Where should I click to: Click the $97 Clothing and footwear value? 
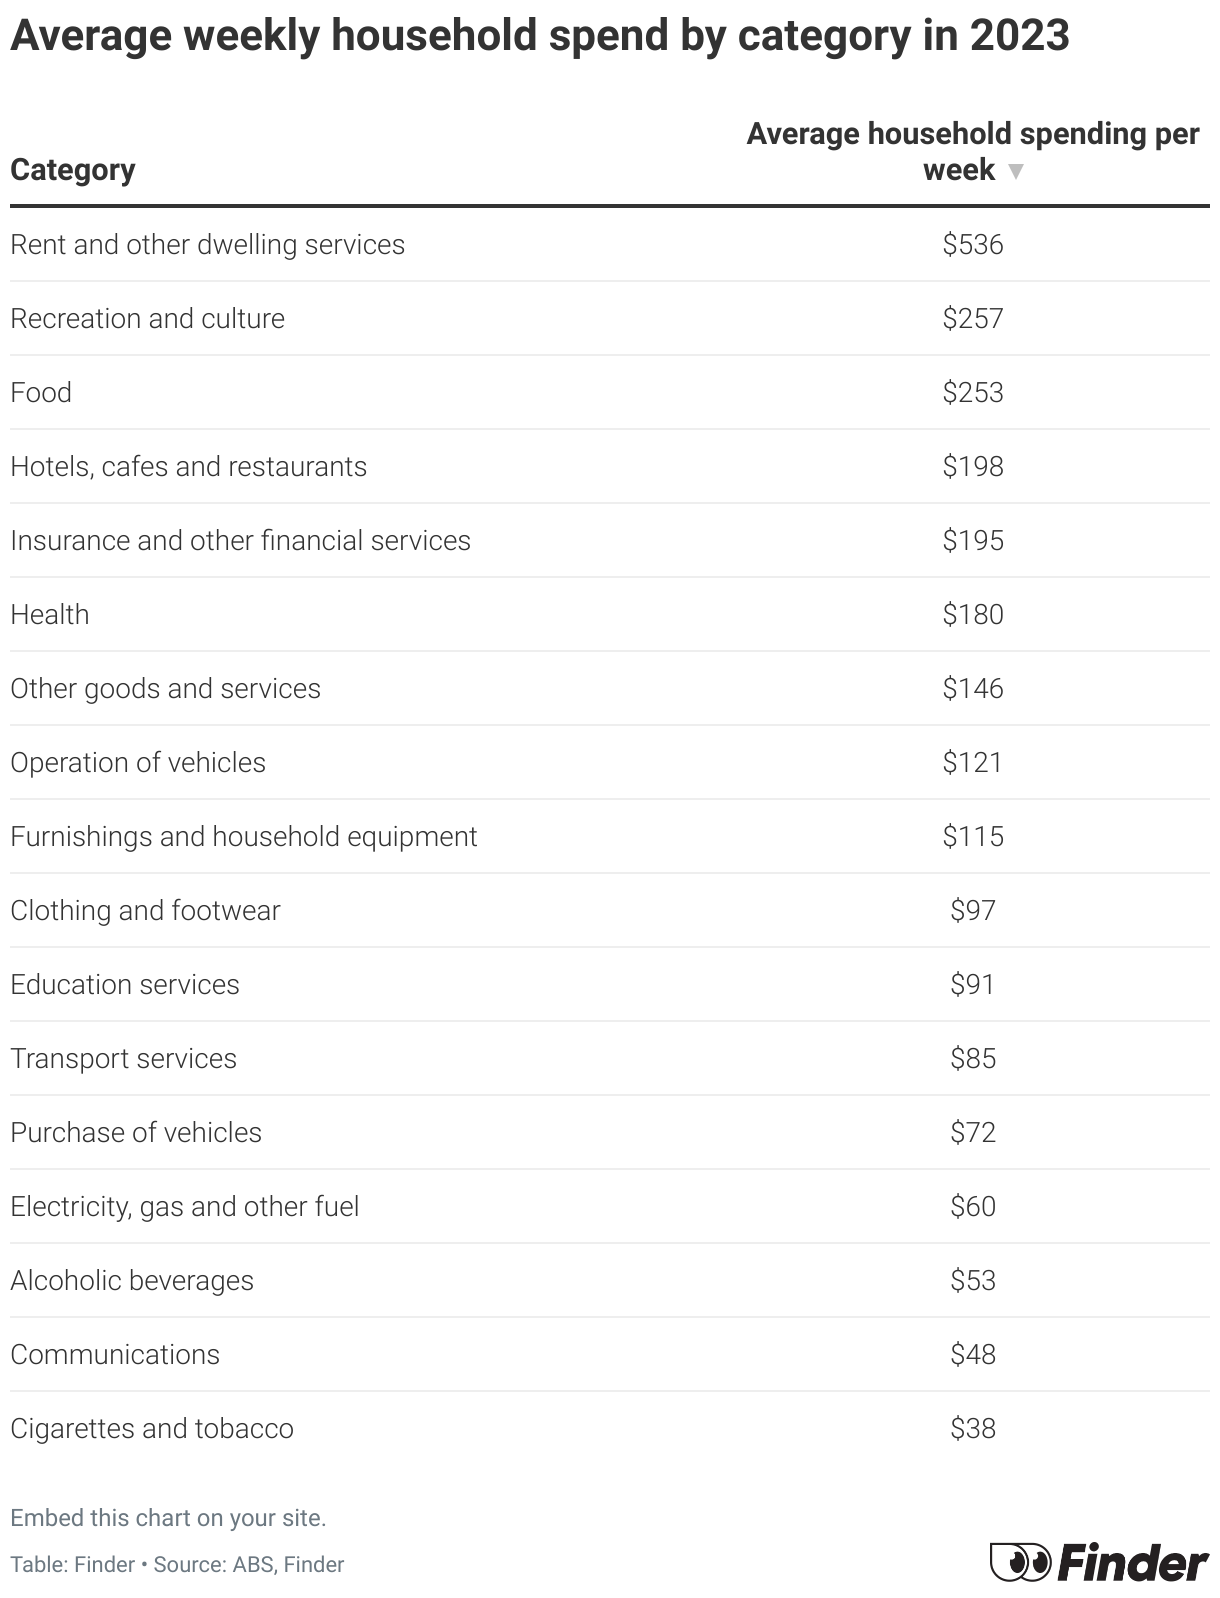pyautogui.click(x=972, y=911)
